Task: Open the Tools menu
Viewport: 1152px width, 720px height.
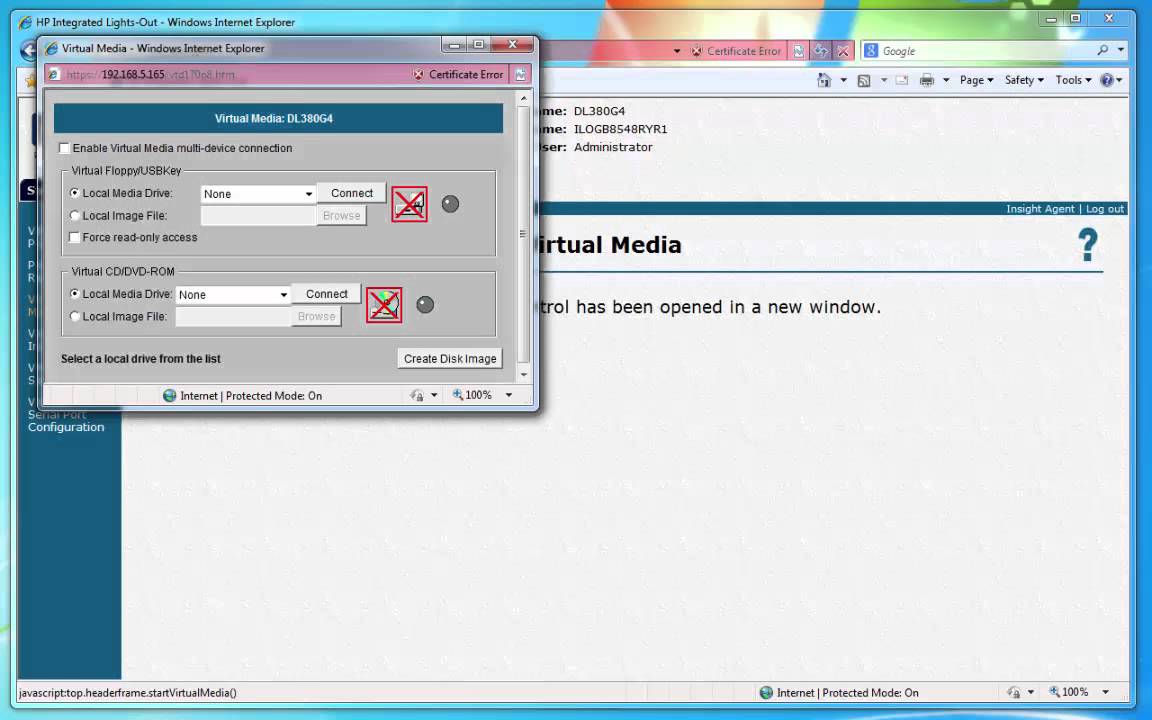Action: point(1073,80)
